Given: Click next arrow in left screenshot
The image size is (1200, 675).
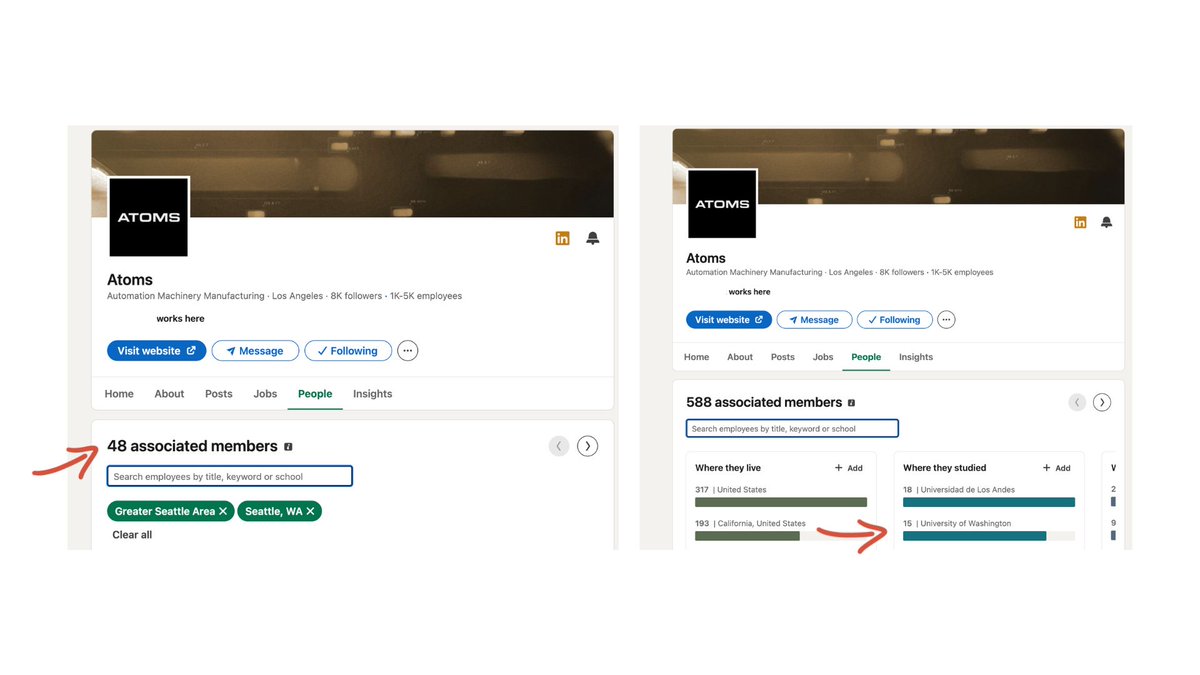Looking at the screenshot, I should [588, 446].
